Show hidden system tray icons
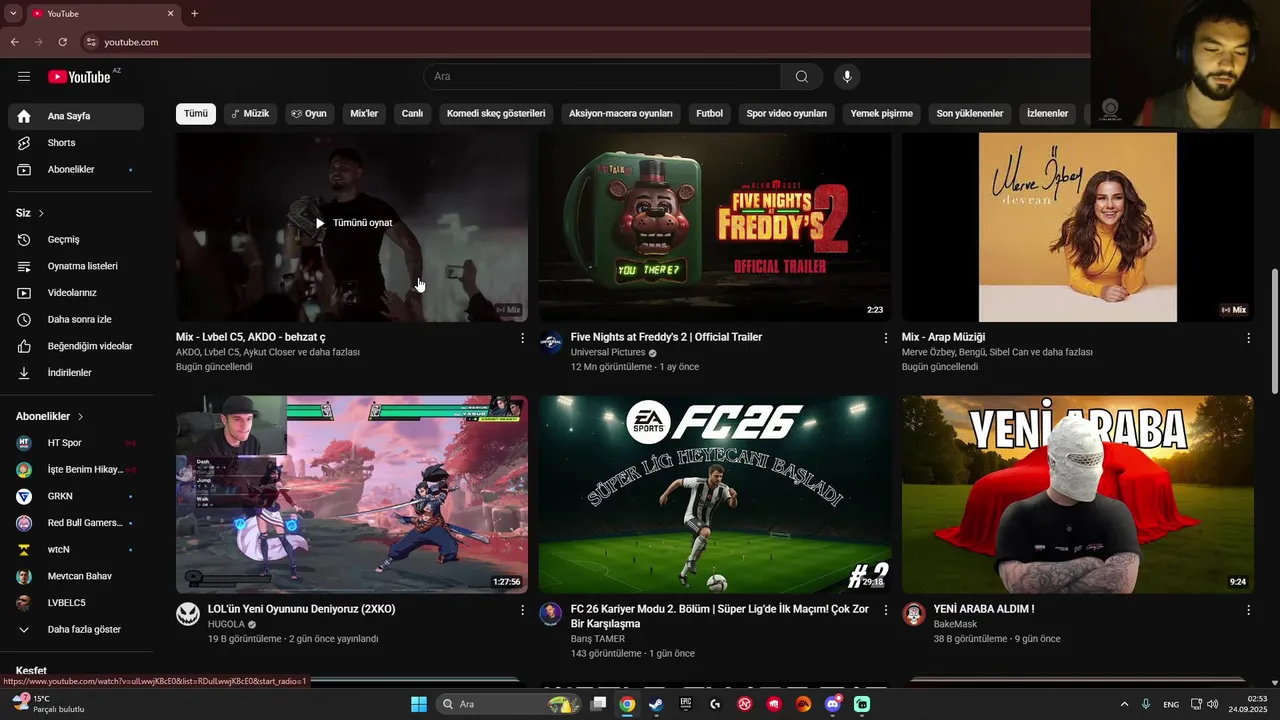Screen dimensions: 1280x720 (x=1124, y=704)
